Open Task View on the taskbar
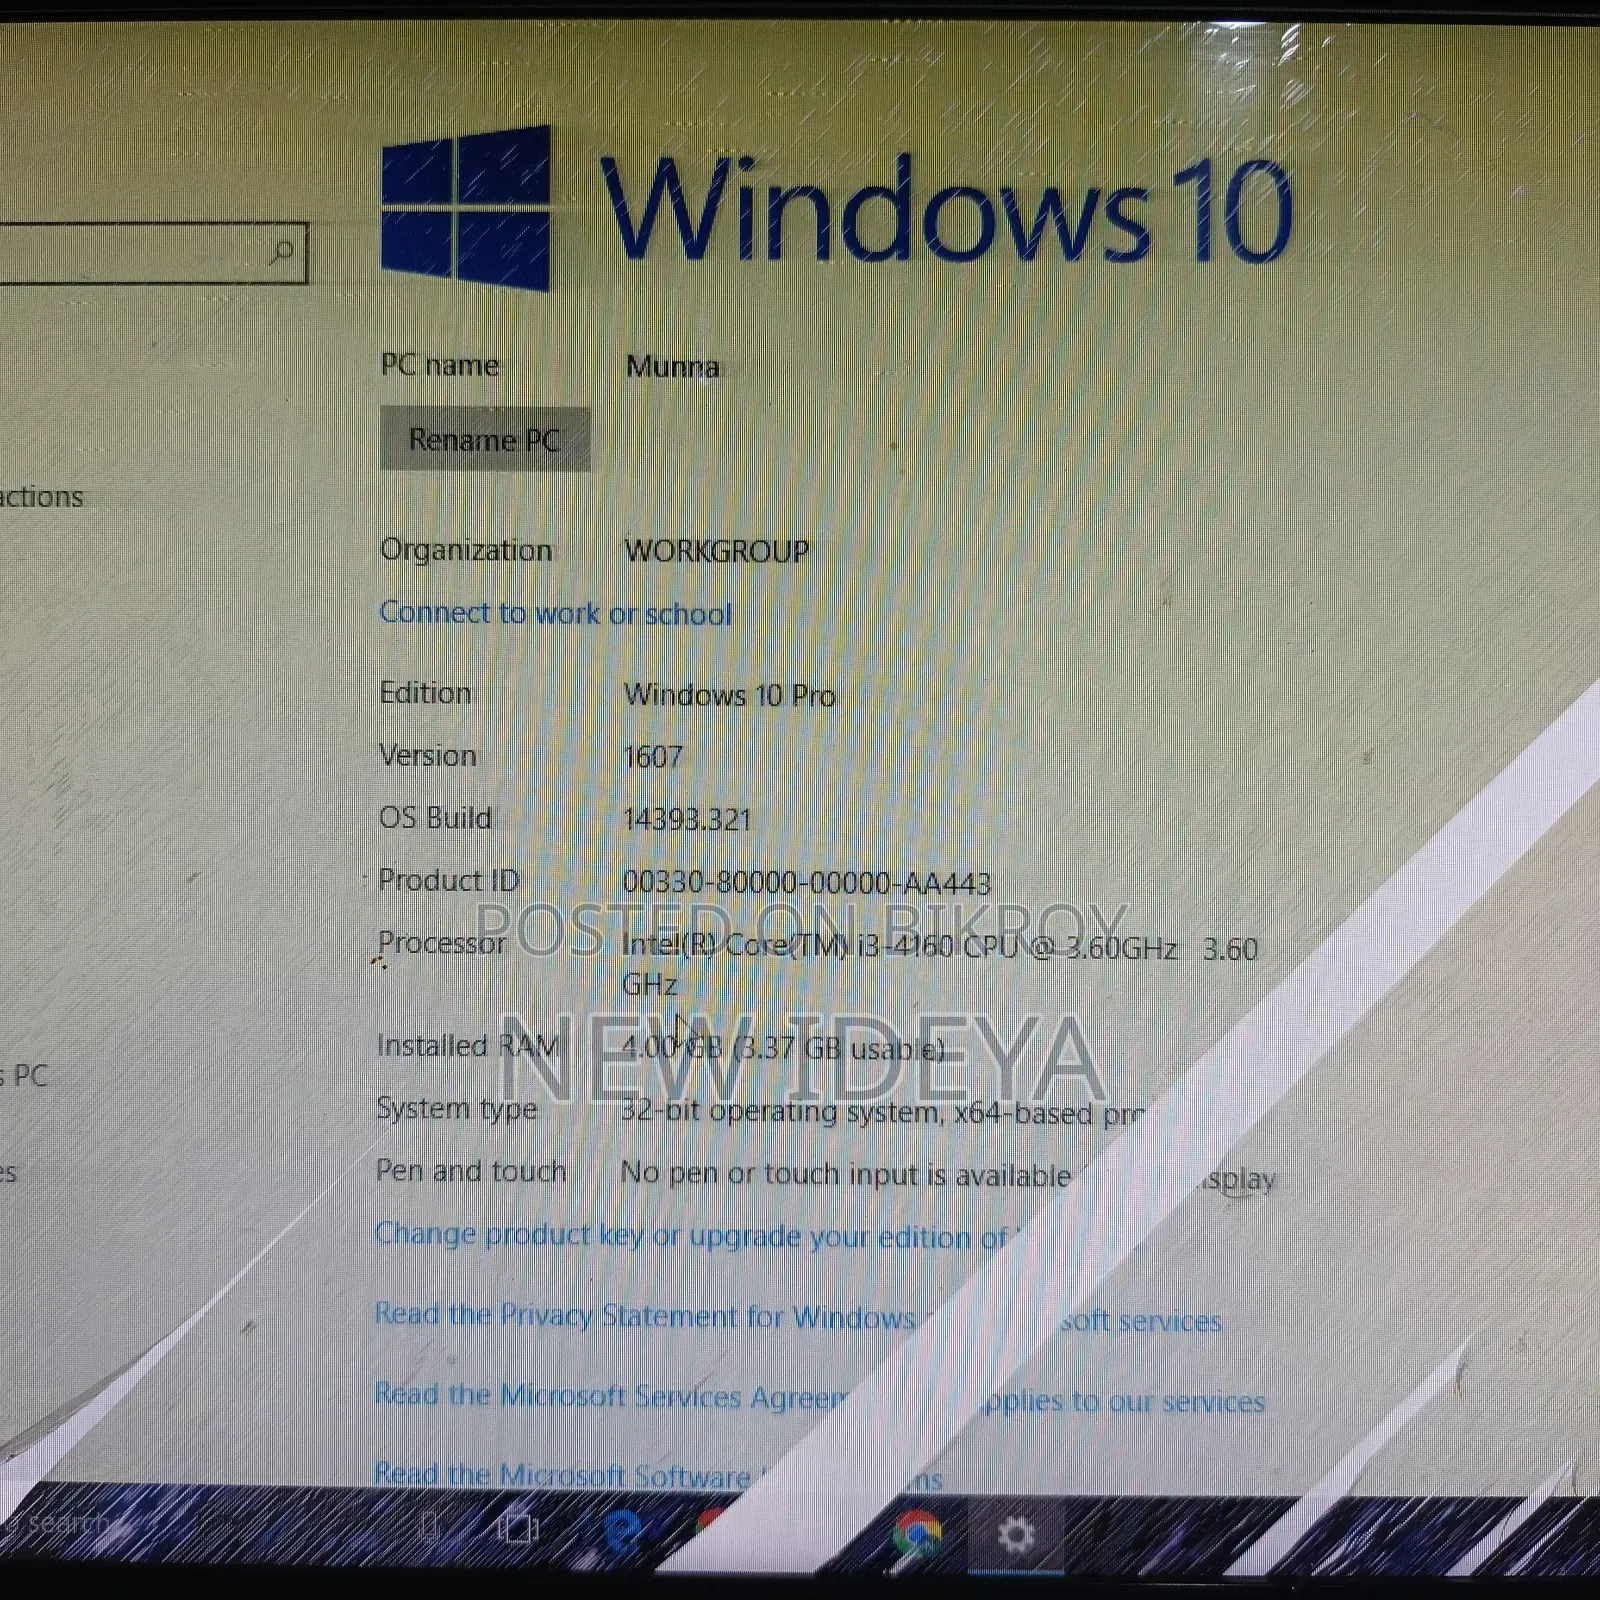This screenshot has height=1600, width=1600. (518, 1527)
